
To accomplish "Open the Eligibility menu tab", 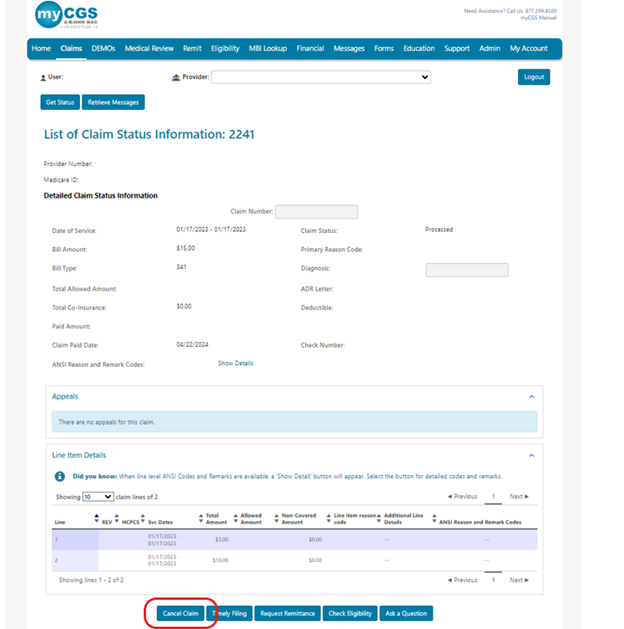I will pos(225,48).
